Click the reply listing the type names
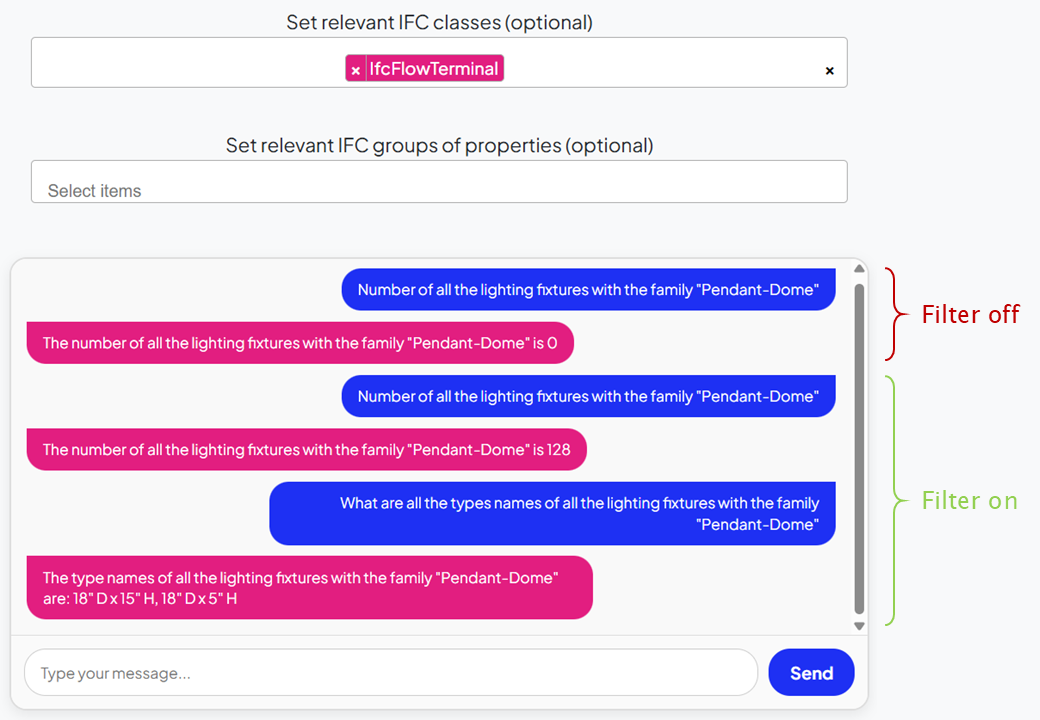 309,588
